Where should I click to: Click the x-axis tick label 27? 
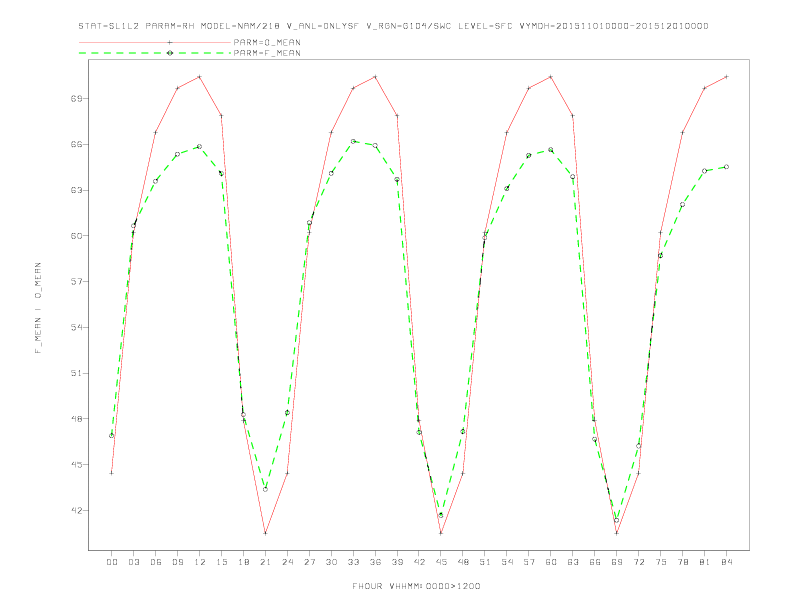coord(309,562)
